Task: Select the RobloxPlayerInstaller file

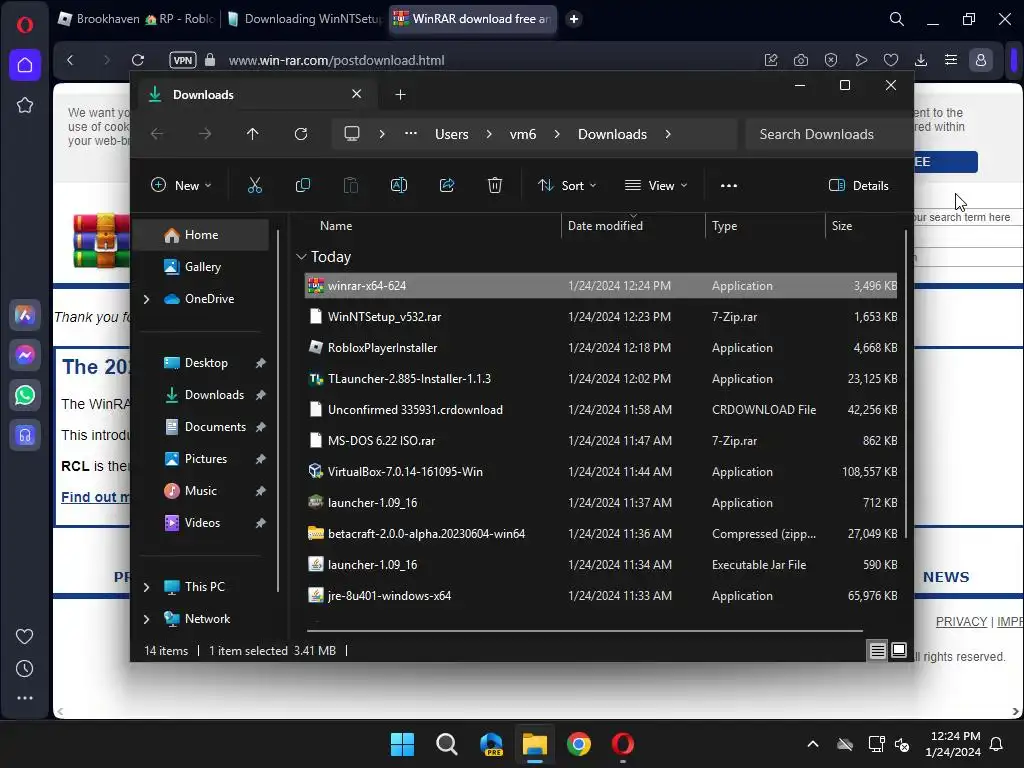Action: click(601, 347)
